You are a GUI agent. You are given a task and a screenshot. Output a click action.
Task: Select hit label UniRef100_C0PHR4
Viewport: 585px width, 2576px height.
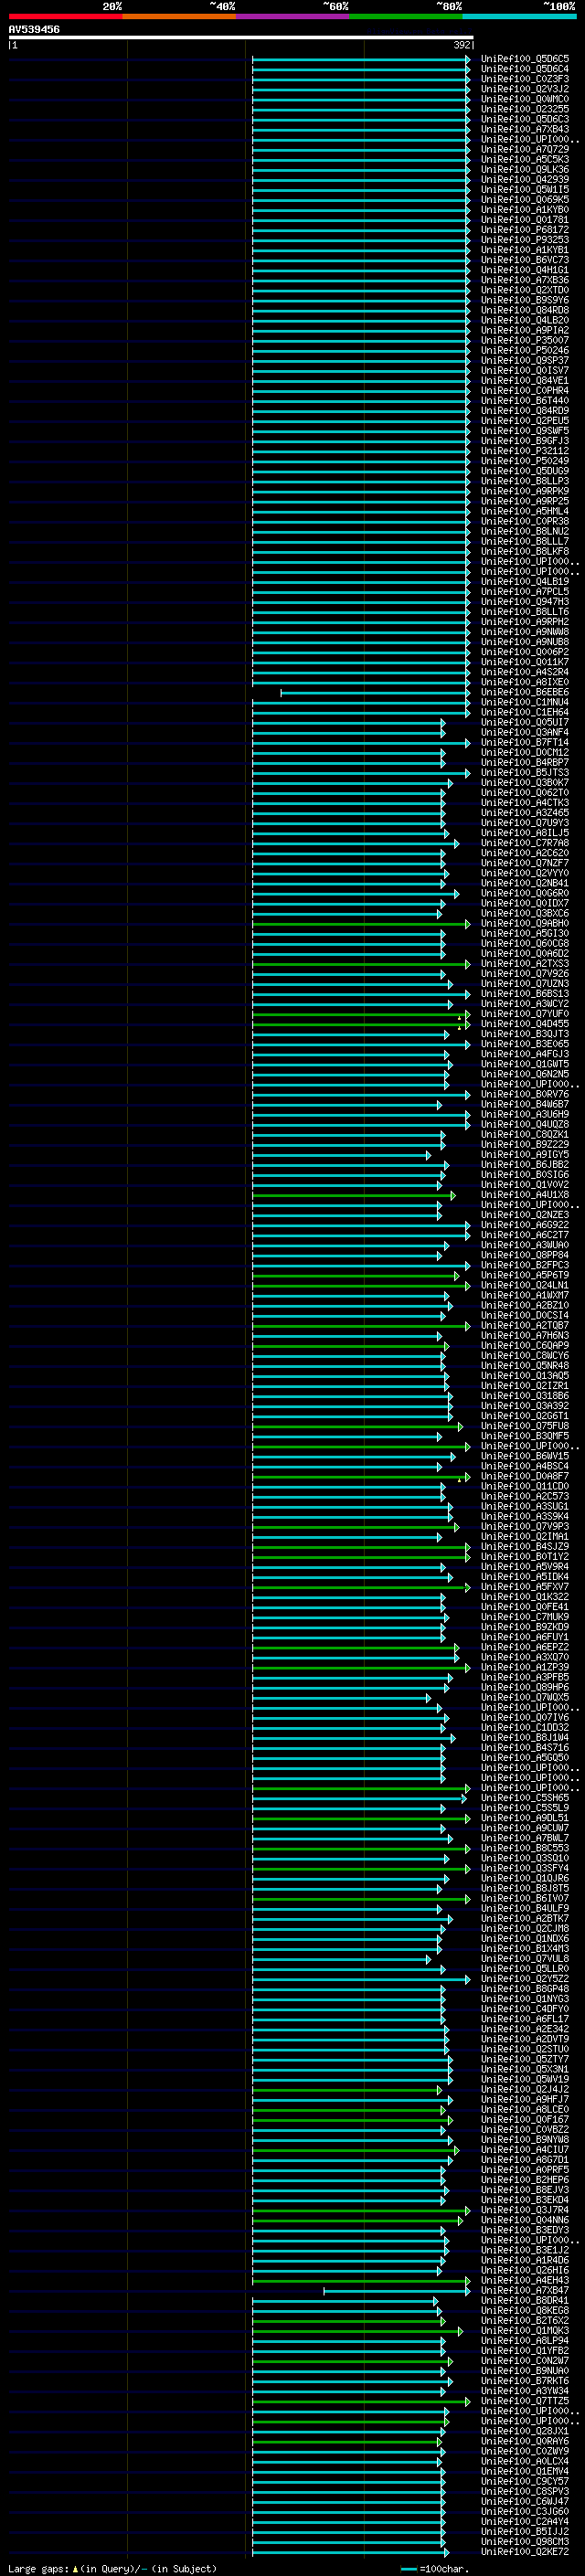pos(525,391)
